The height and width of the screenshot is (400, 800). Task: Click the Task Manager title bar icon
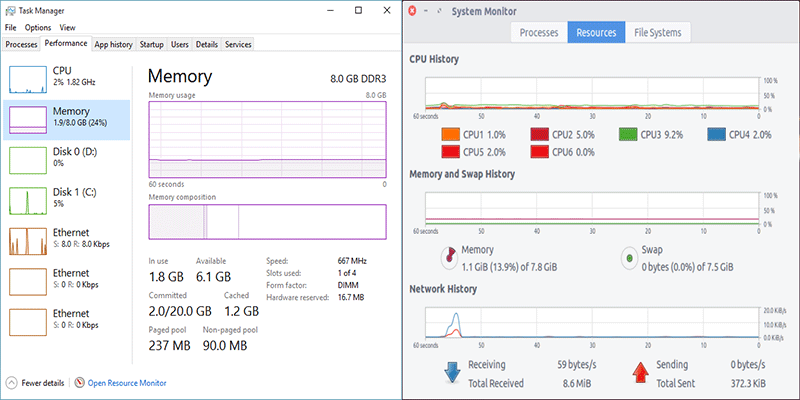[x=9, y=10]
